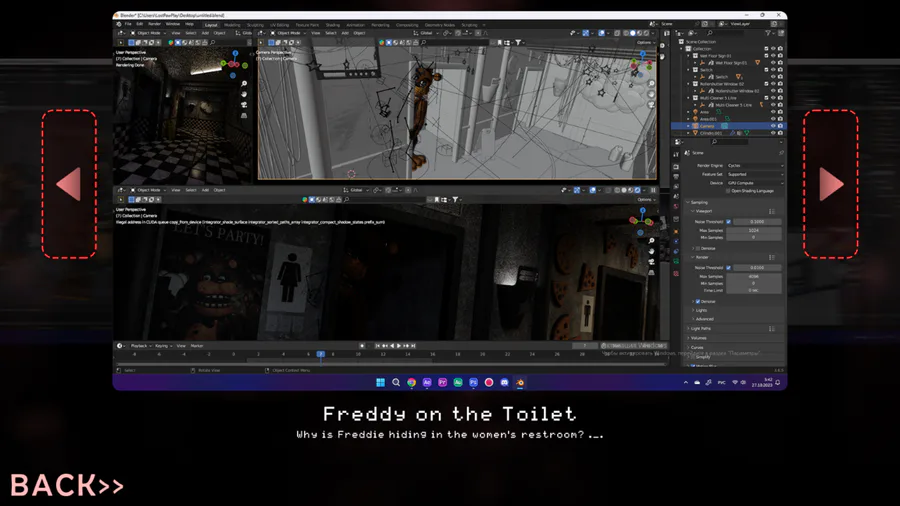Click the BACK>> button
The width and height of the screenshot is (900, 506).
pyautogui.click(x=67, y=485)
